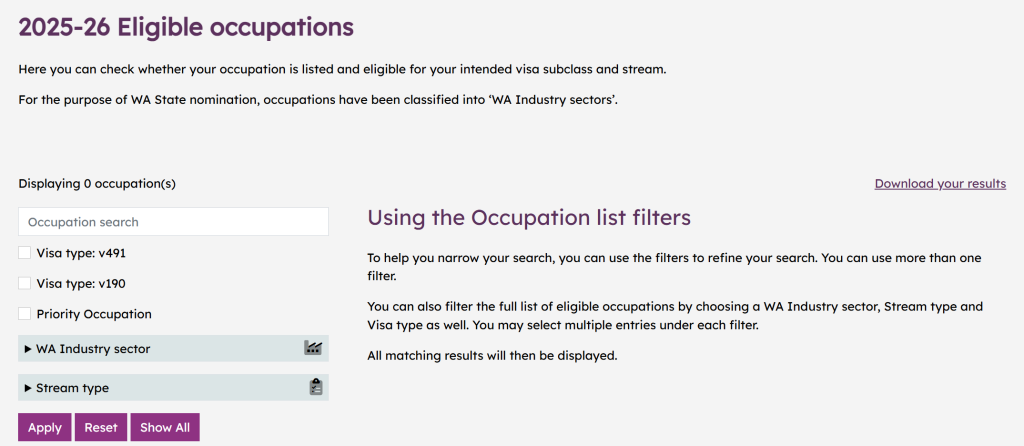The height and width of the screenshot is (446, 1024).
Task: Click the 'Using the Occupation list filters' heading
Action: pos(529,217)
